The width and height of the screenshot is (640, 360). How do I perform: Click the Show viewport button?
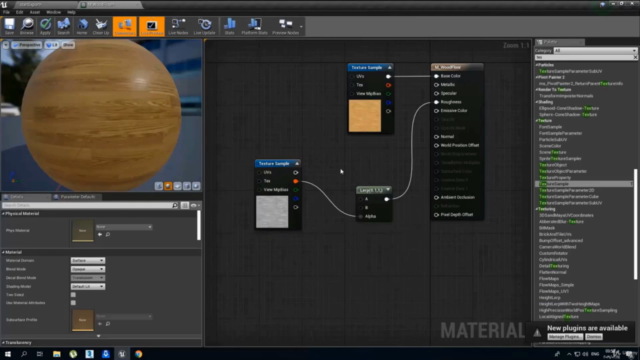(x=68, y=45)
